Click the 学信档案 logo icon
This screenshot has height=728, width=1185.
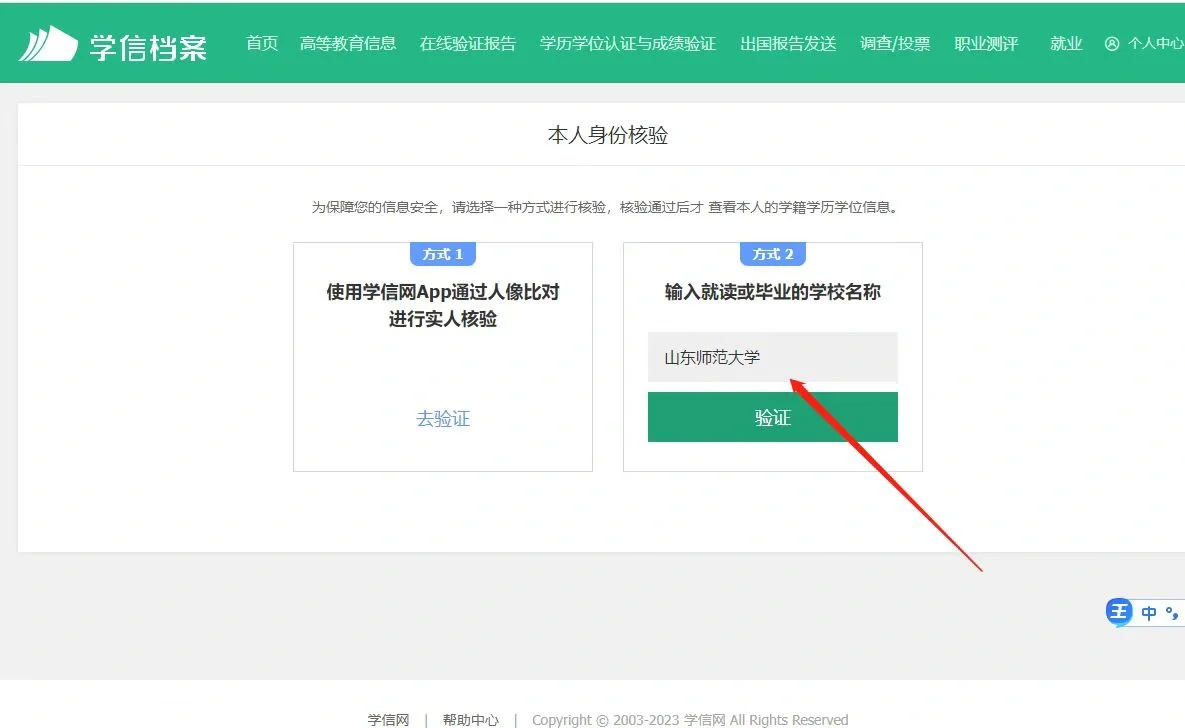point(48,44)
